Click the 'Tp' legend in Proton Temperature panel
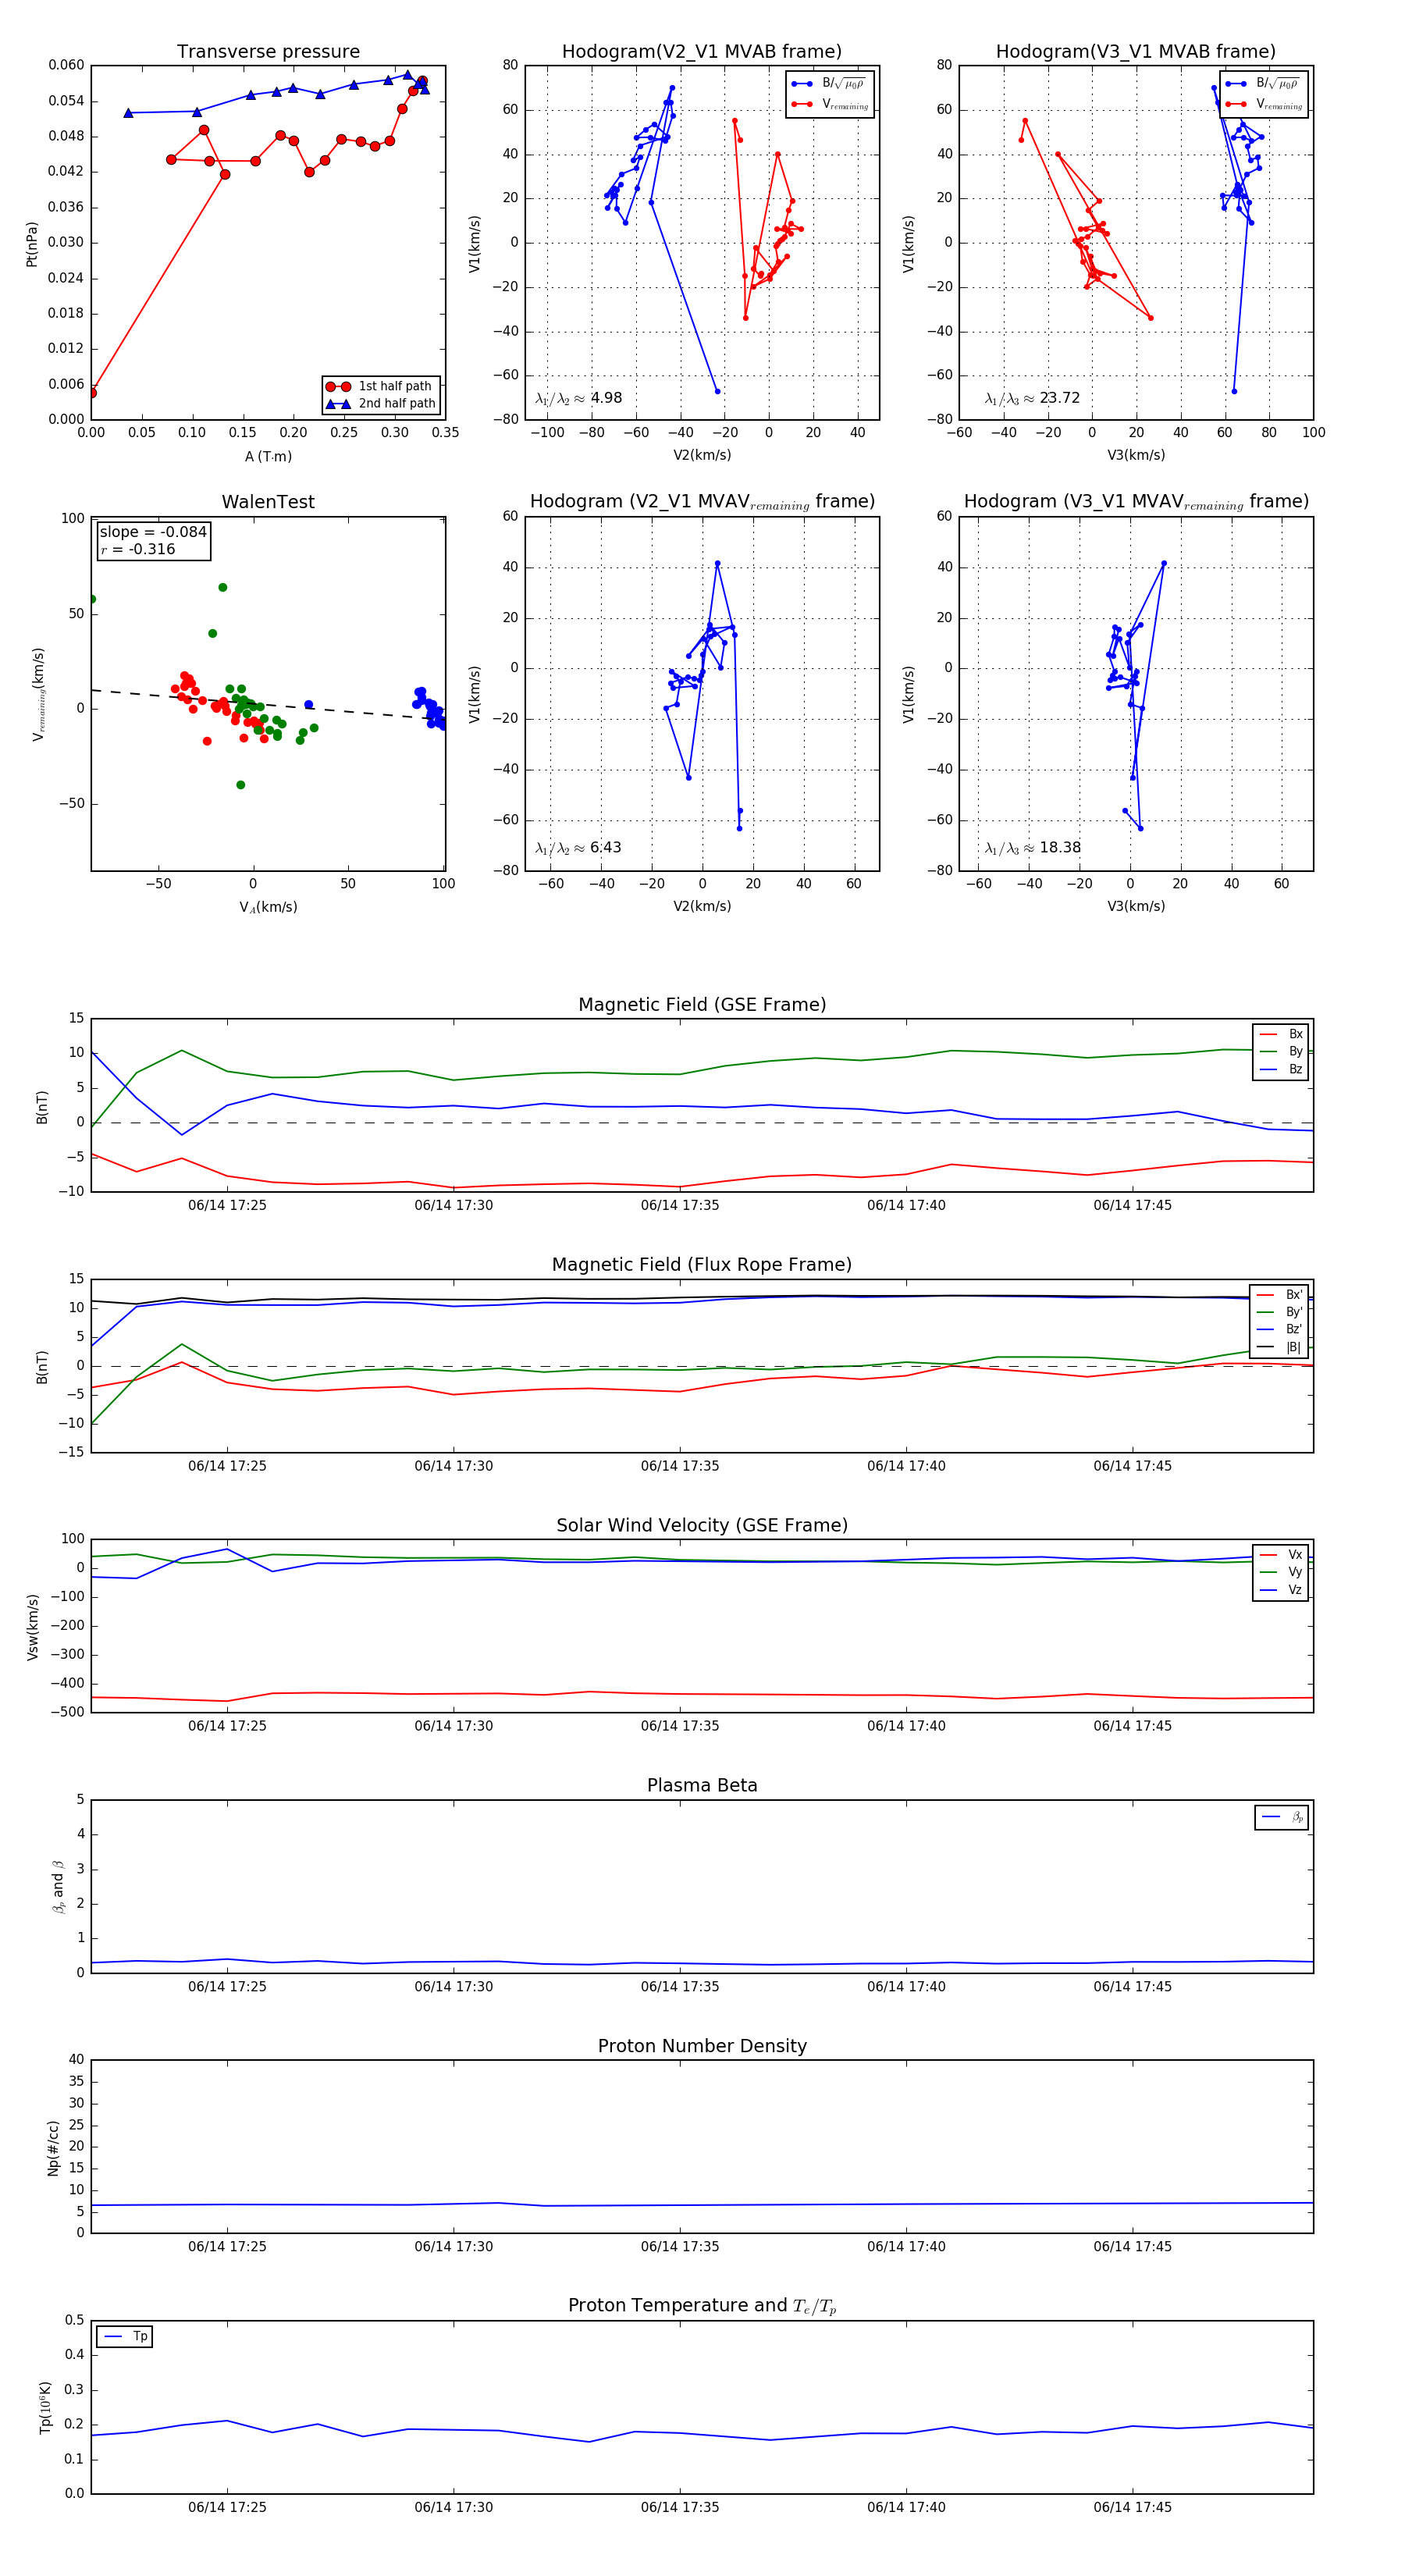 point(125,2337)
